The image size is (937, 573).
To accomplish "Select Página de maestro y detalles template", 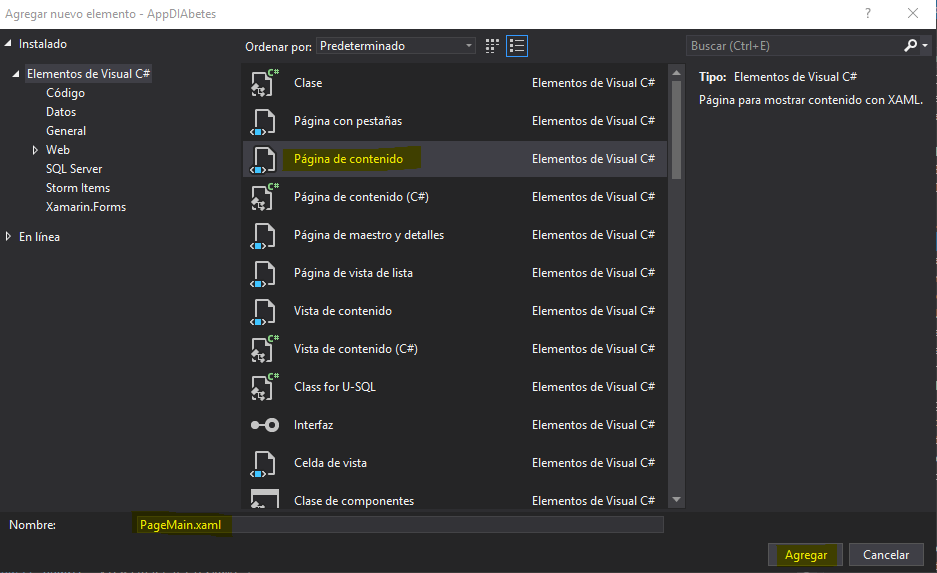I will [369, 235].
